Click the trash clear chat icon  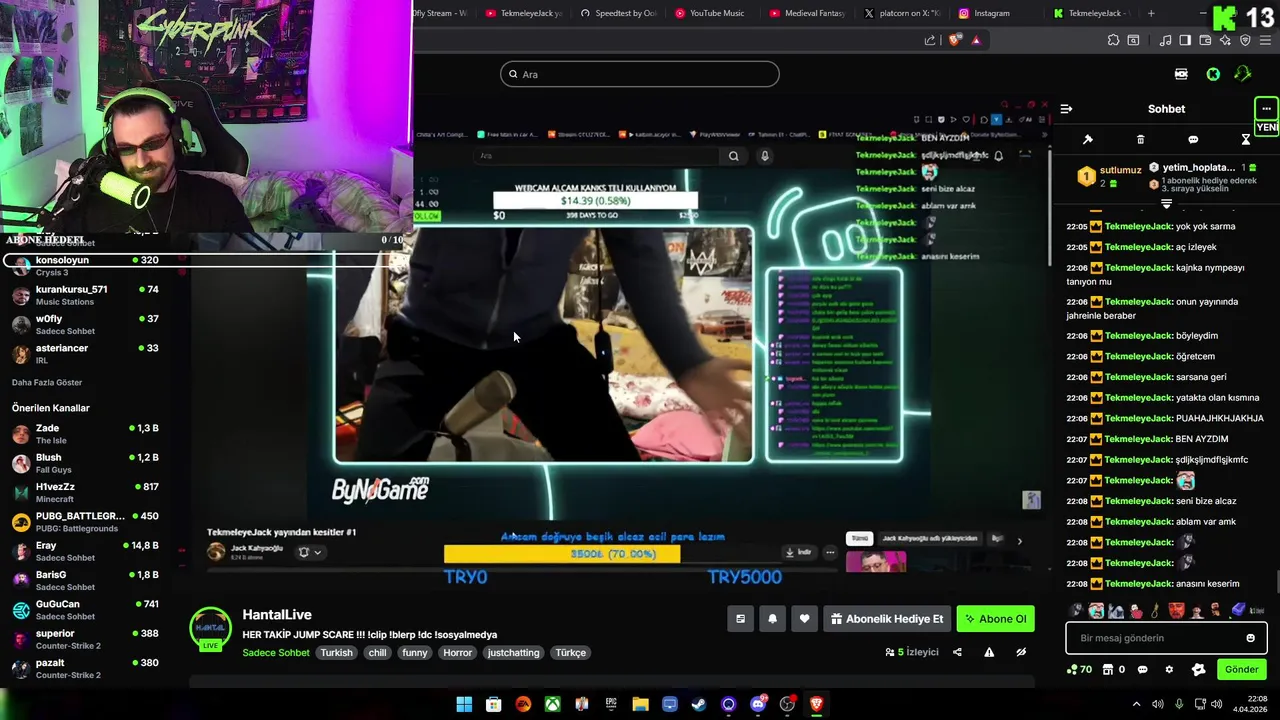pyautogui.click(x=1140, y=140)
